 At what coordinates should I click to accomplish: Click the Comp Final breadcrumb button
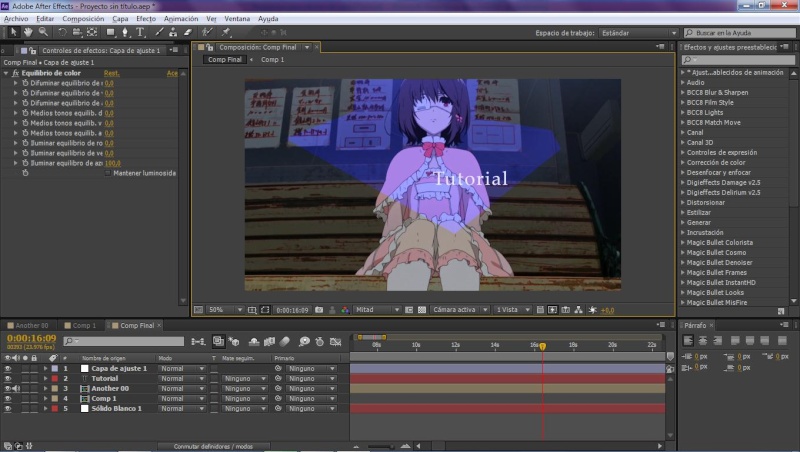tap(224, 60)
